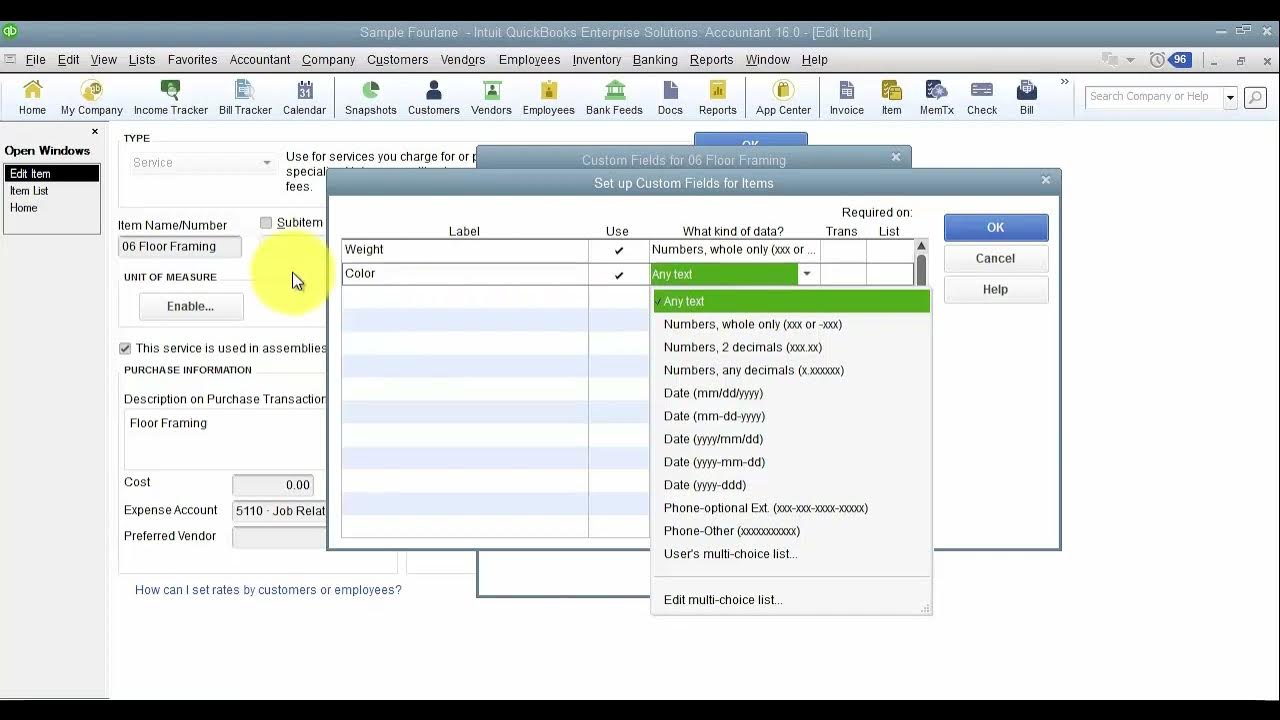Image resolution: width=1280 pixels, height=720 pixels.
Task: Open the Accountant menu
Action: pyautogui.click(x=260, y=60)
